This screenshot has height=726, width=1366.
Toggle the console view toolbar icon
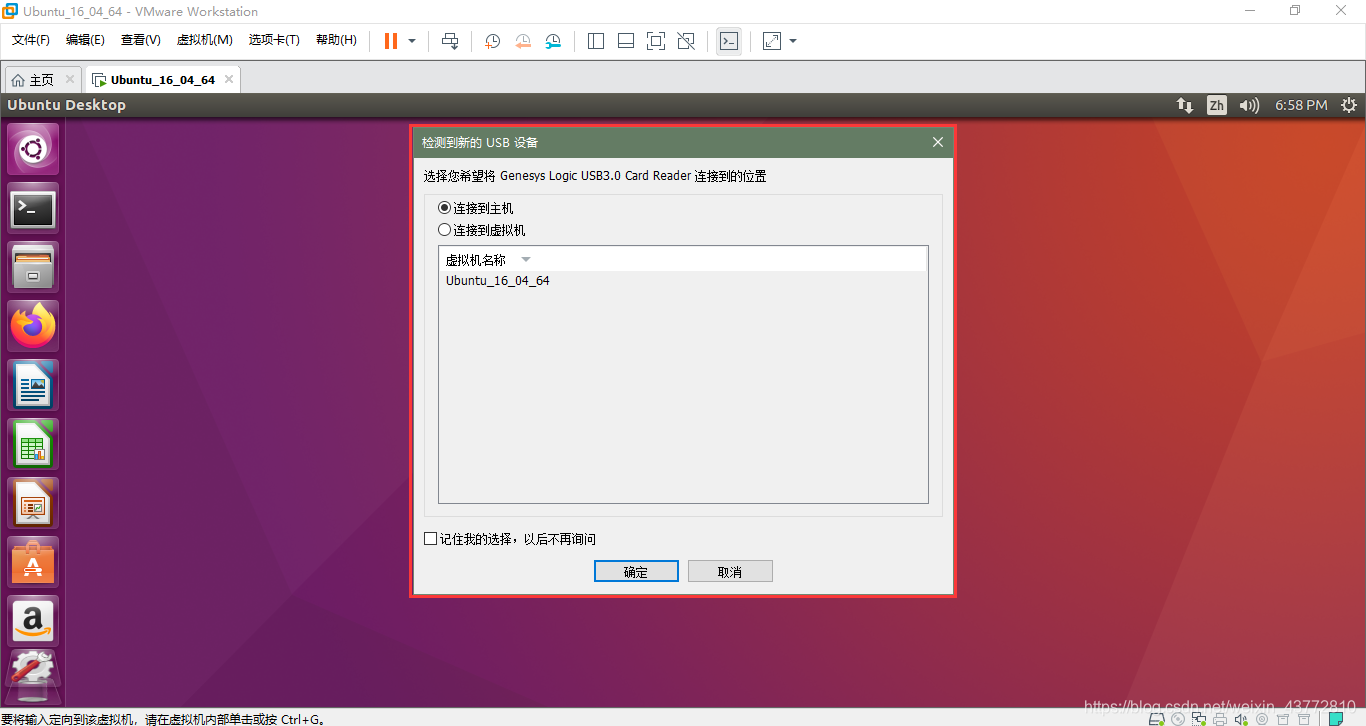[x=729, y=41]
